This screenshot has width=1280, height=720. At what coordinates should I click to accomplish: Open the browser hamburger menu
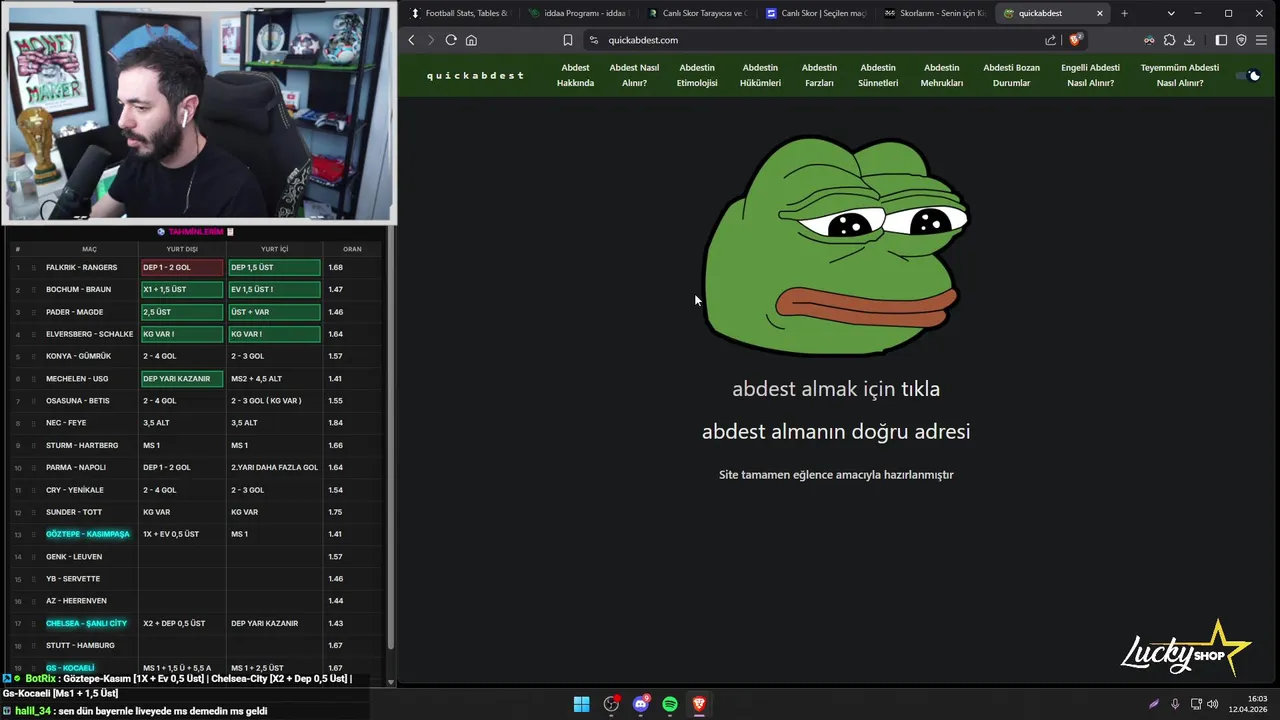[1262, 40]
